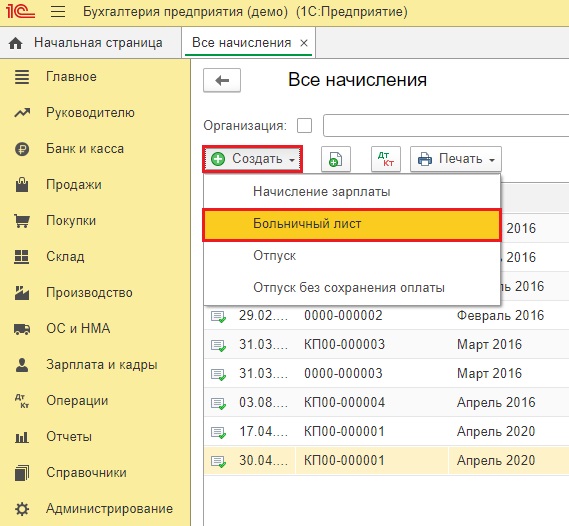Viewport: 569px width, 526px height.
Task: Show Дт/Кт postings via toolbar icon
Action: tap(386, 159)
